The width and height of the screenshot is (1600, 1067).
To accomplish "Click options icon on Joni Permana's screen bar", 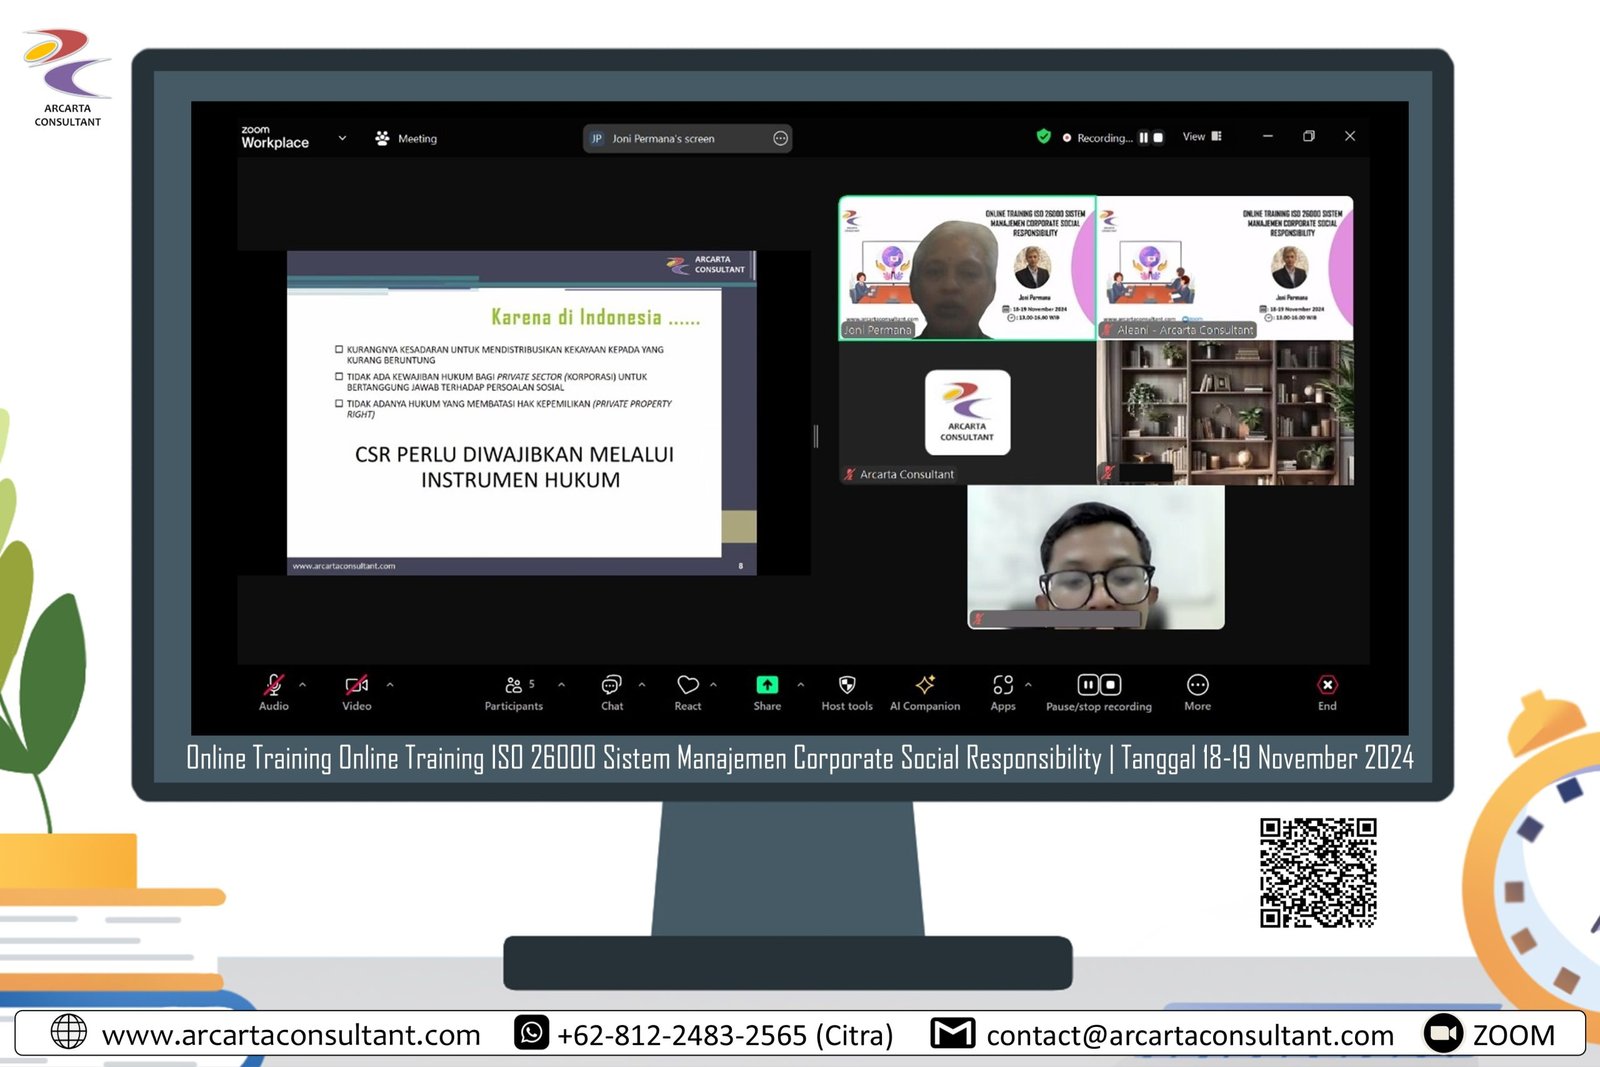I will (x=780, y=139).
